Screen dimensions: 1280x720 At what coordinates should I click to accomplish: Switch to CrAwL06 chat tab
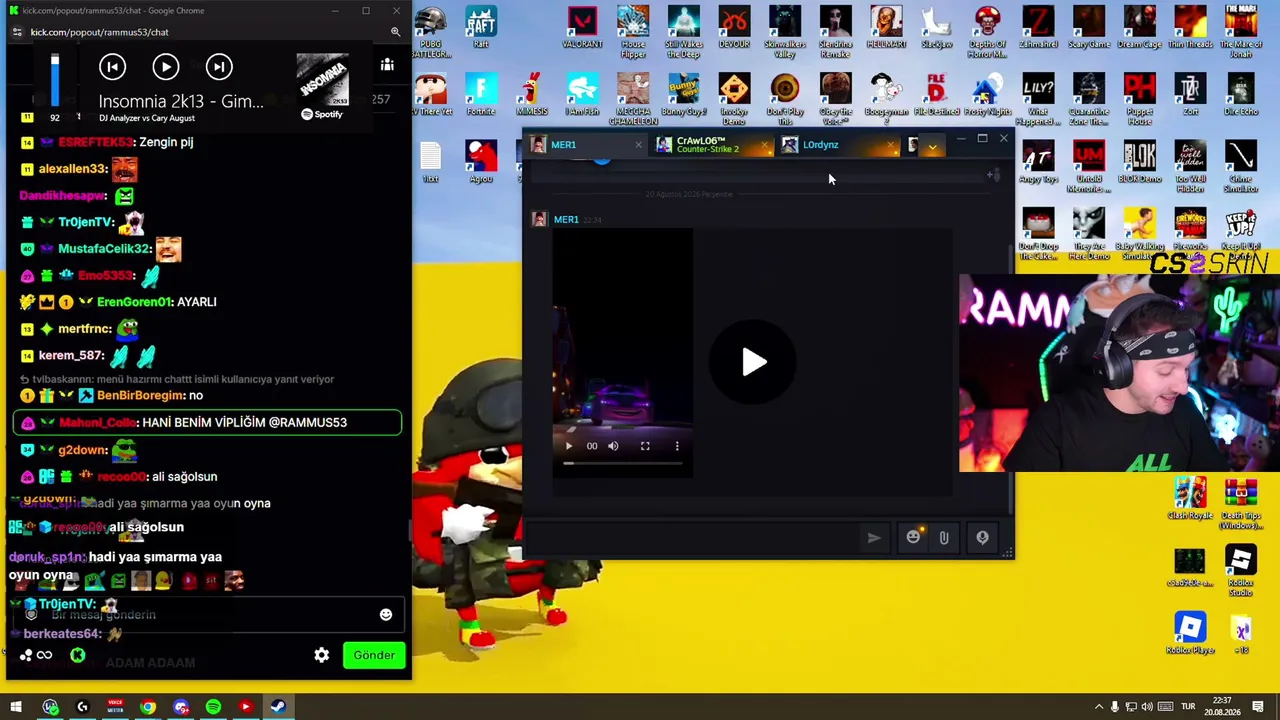click(x=710, y=145)
